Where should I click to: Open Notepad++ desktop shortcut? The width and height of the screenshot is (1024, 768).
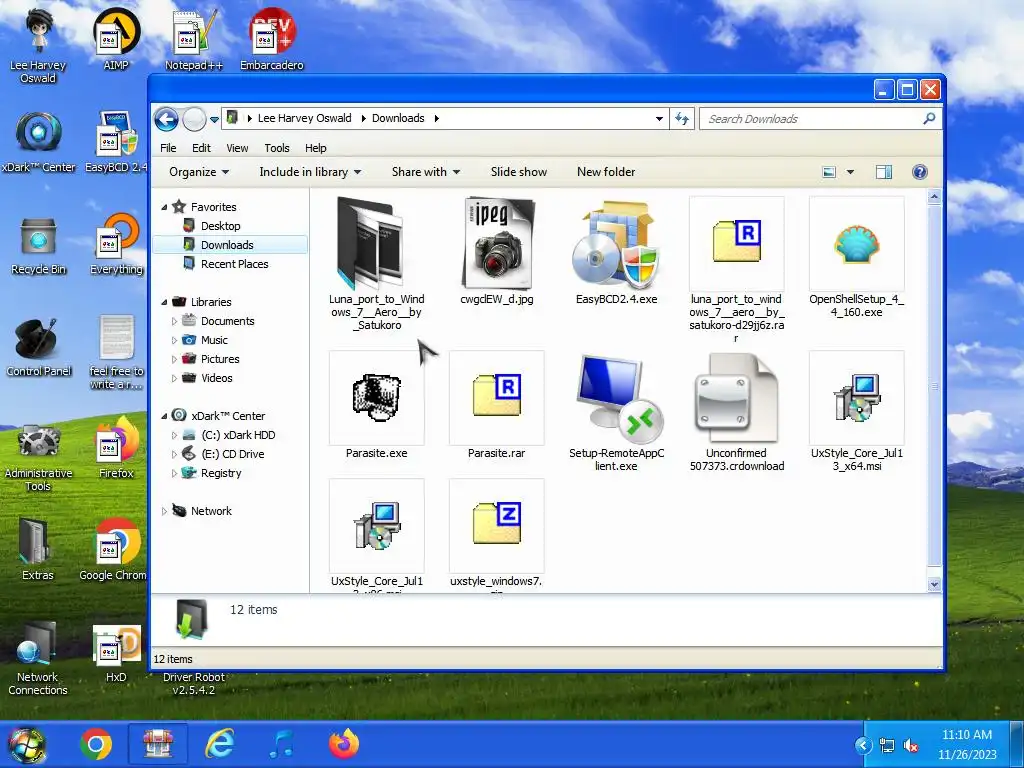point(194,39)
